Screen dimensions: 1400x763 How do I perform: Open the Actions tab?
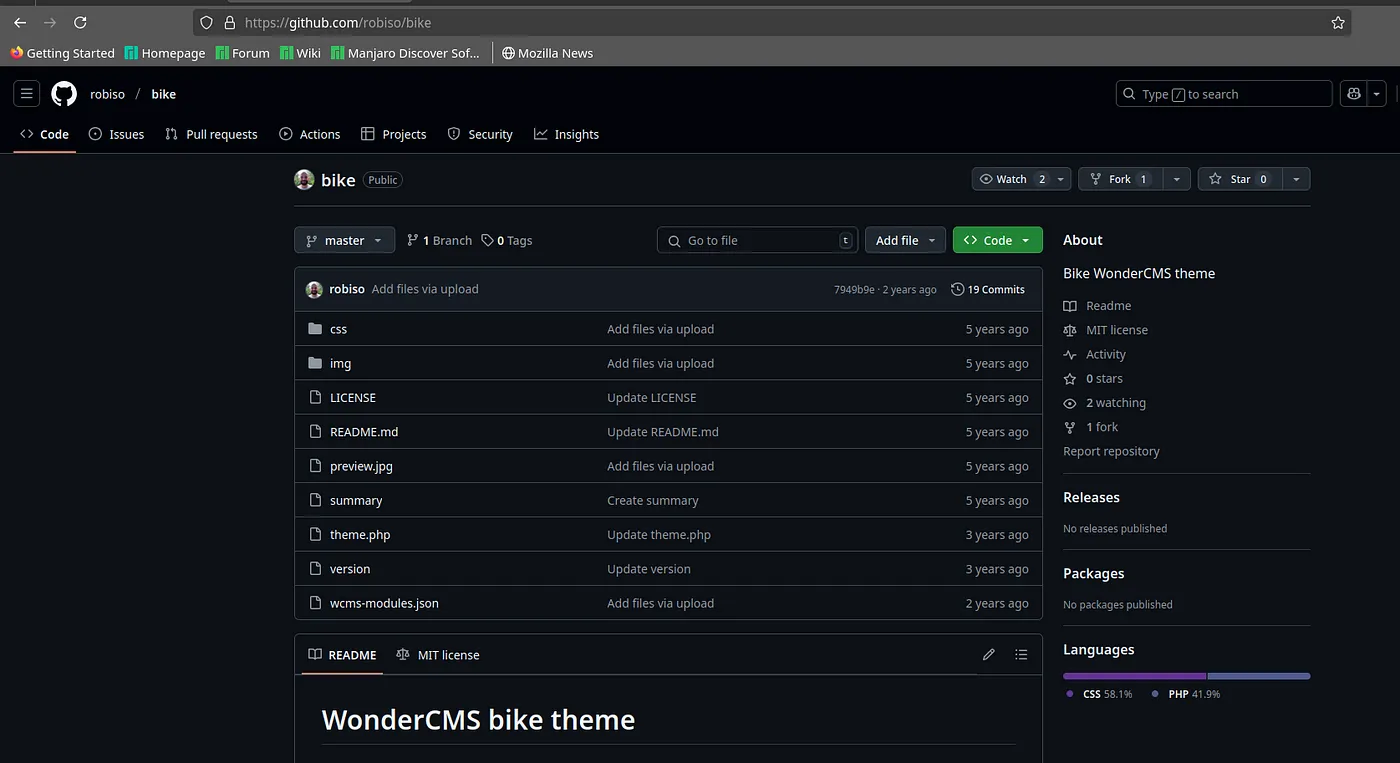point(310,134)
